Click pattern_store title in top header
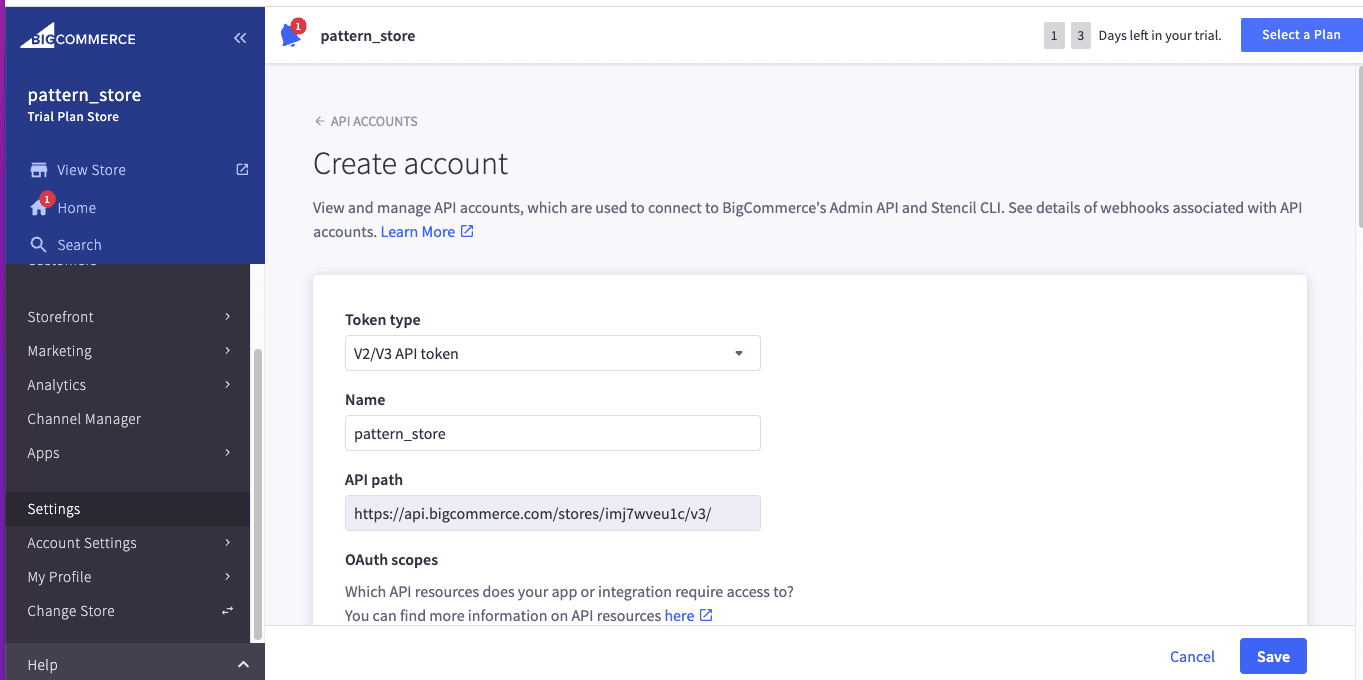This screenshot has width=1363, height=680. click(x=368, y=36)
